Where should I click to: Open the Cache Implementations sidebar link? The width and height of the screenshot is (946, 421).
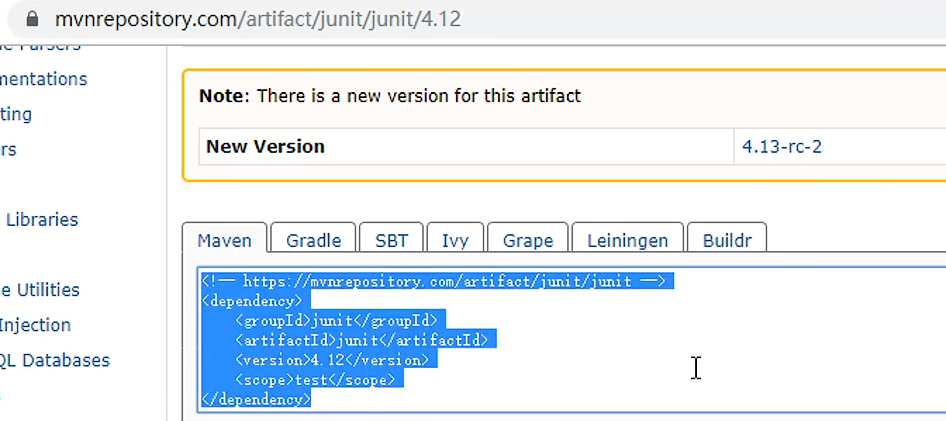(x=43, y=79)
